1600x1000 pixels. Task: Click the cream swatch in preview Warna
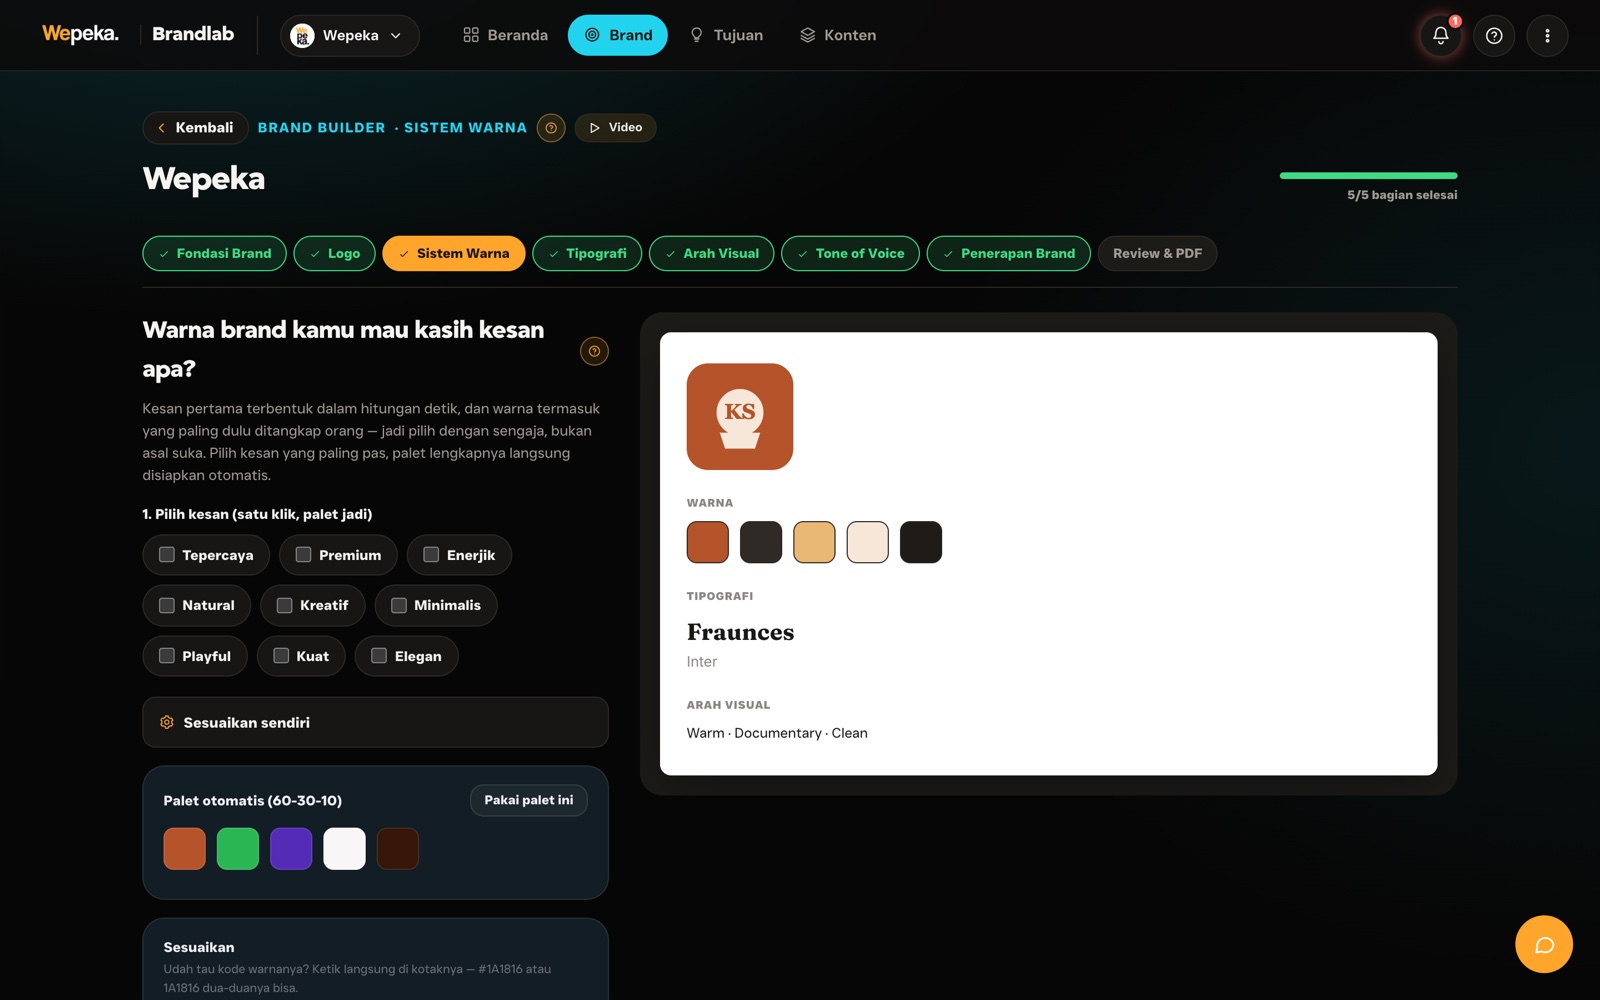pos(867,542)
